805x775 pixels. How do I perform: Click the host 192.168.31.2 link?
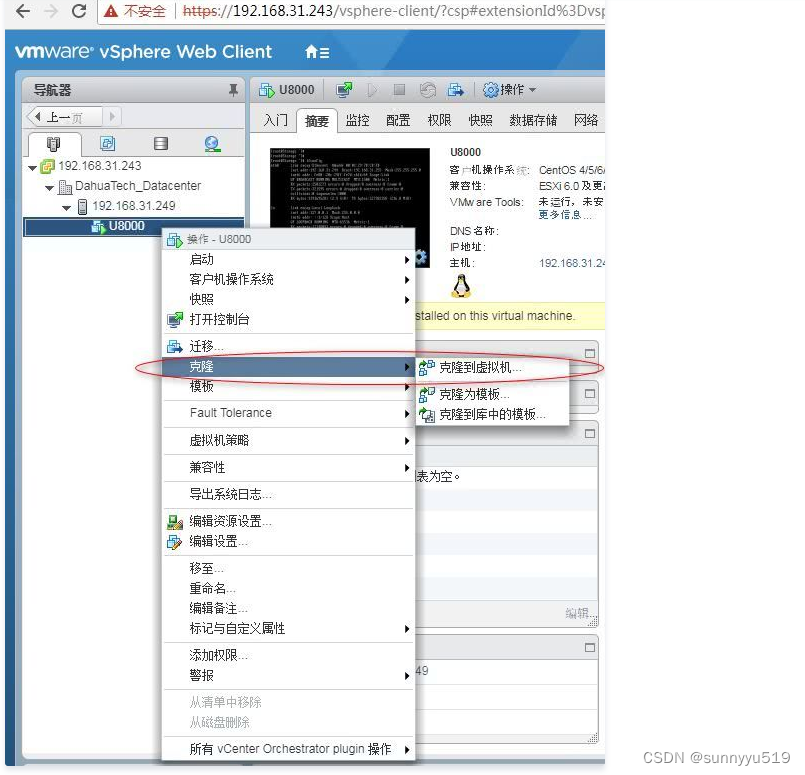tap(571, 263)
